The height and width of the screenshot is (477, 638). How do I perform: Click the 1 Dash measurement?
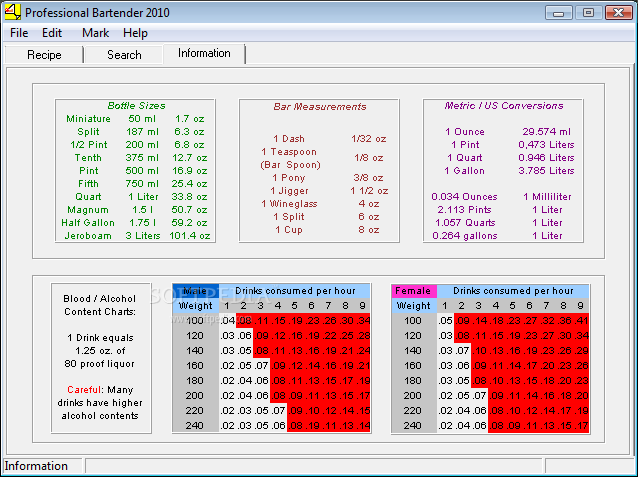click(289, 139)
